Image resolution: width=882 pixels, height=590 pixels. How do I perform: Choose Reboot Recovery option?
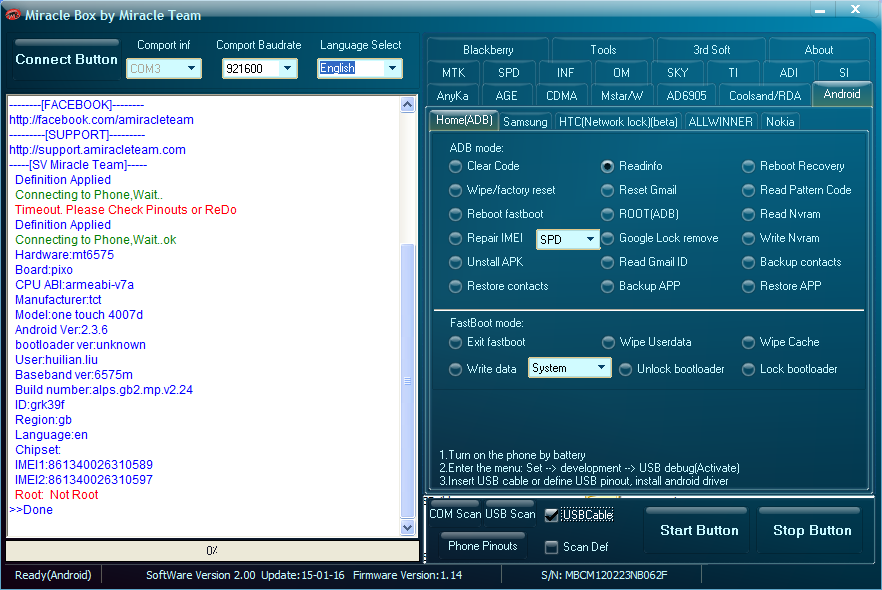pyautogui.click(x=748, y=166)
